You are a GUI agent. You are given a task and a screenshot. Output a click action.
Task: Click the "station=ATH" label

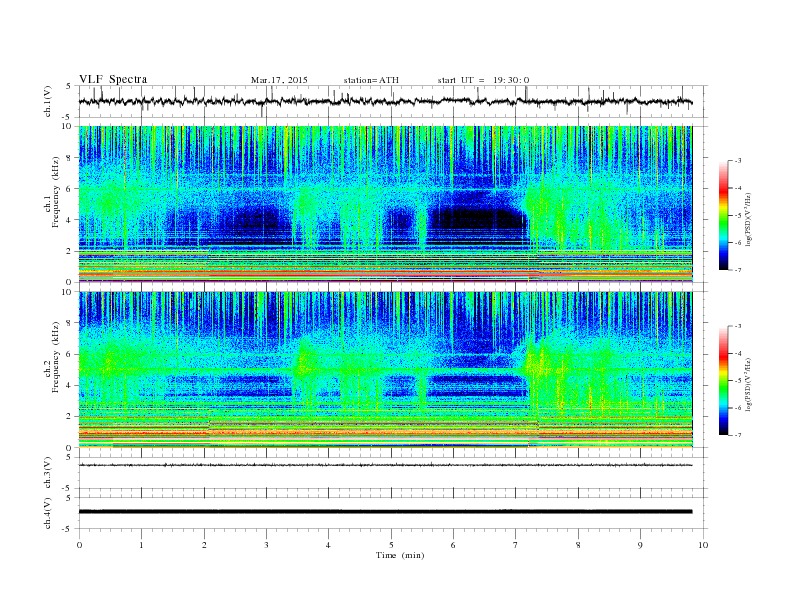[371, 80]
